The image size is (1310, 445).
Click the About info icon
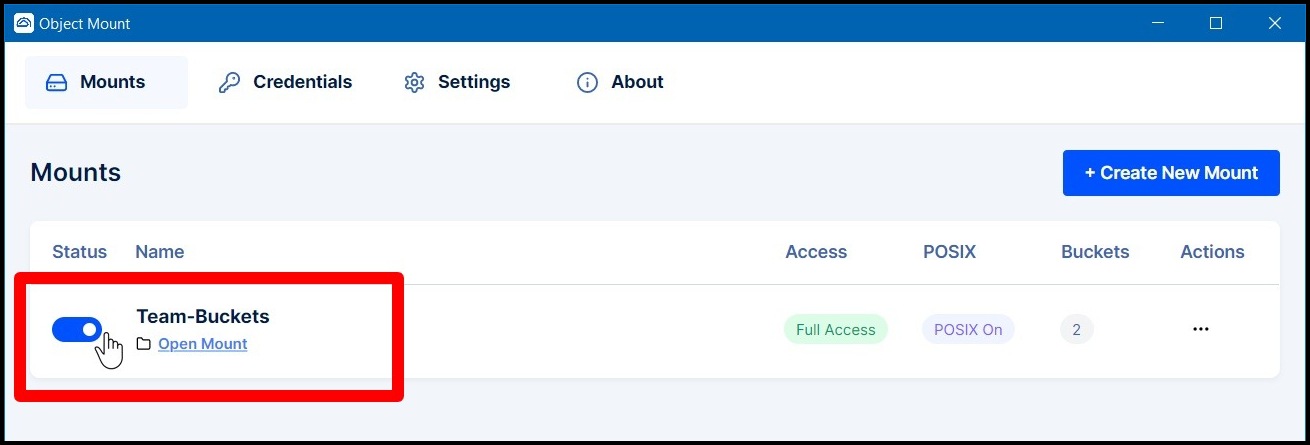coord(587,83)
